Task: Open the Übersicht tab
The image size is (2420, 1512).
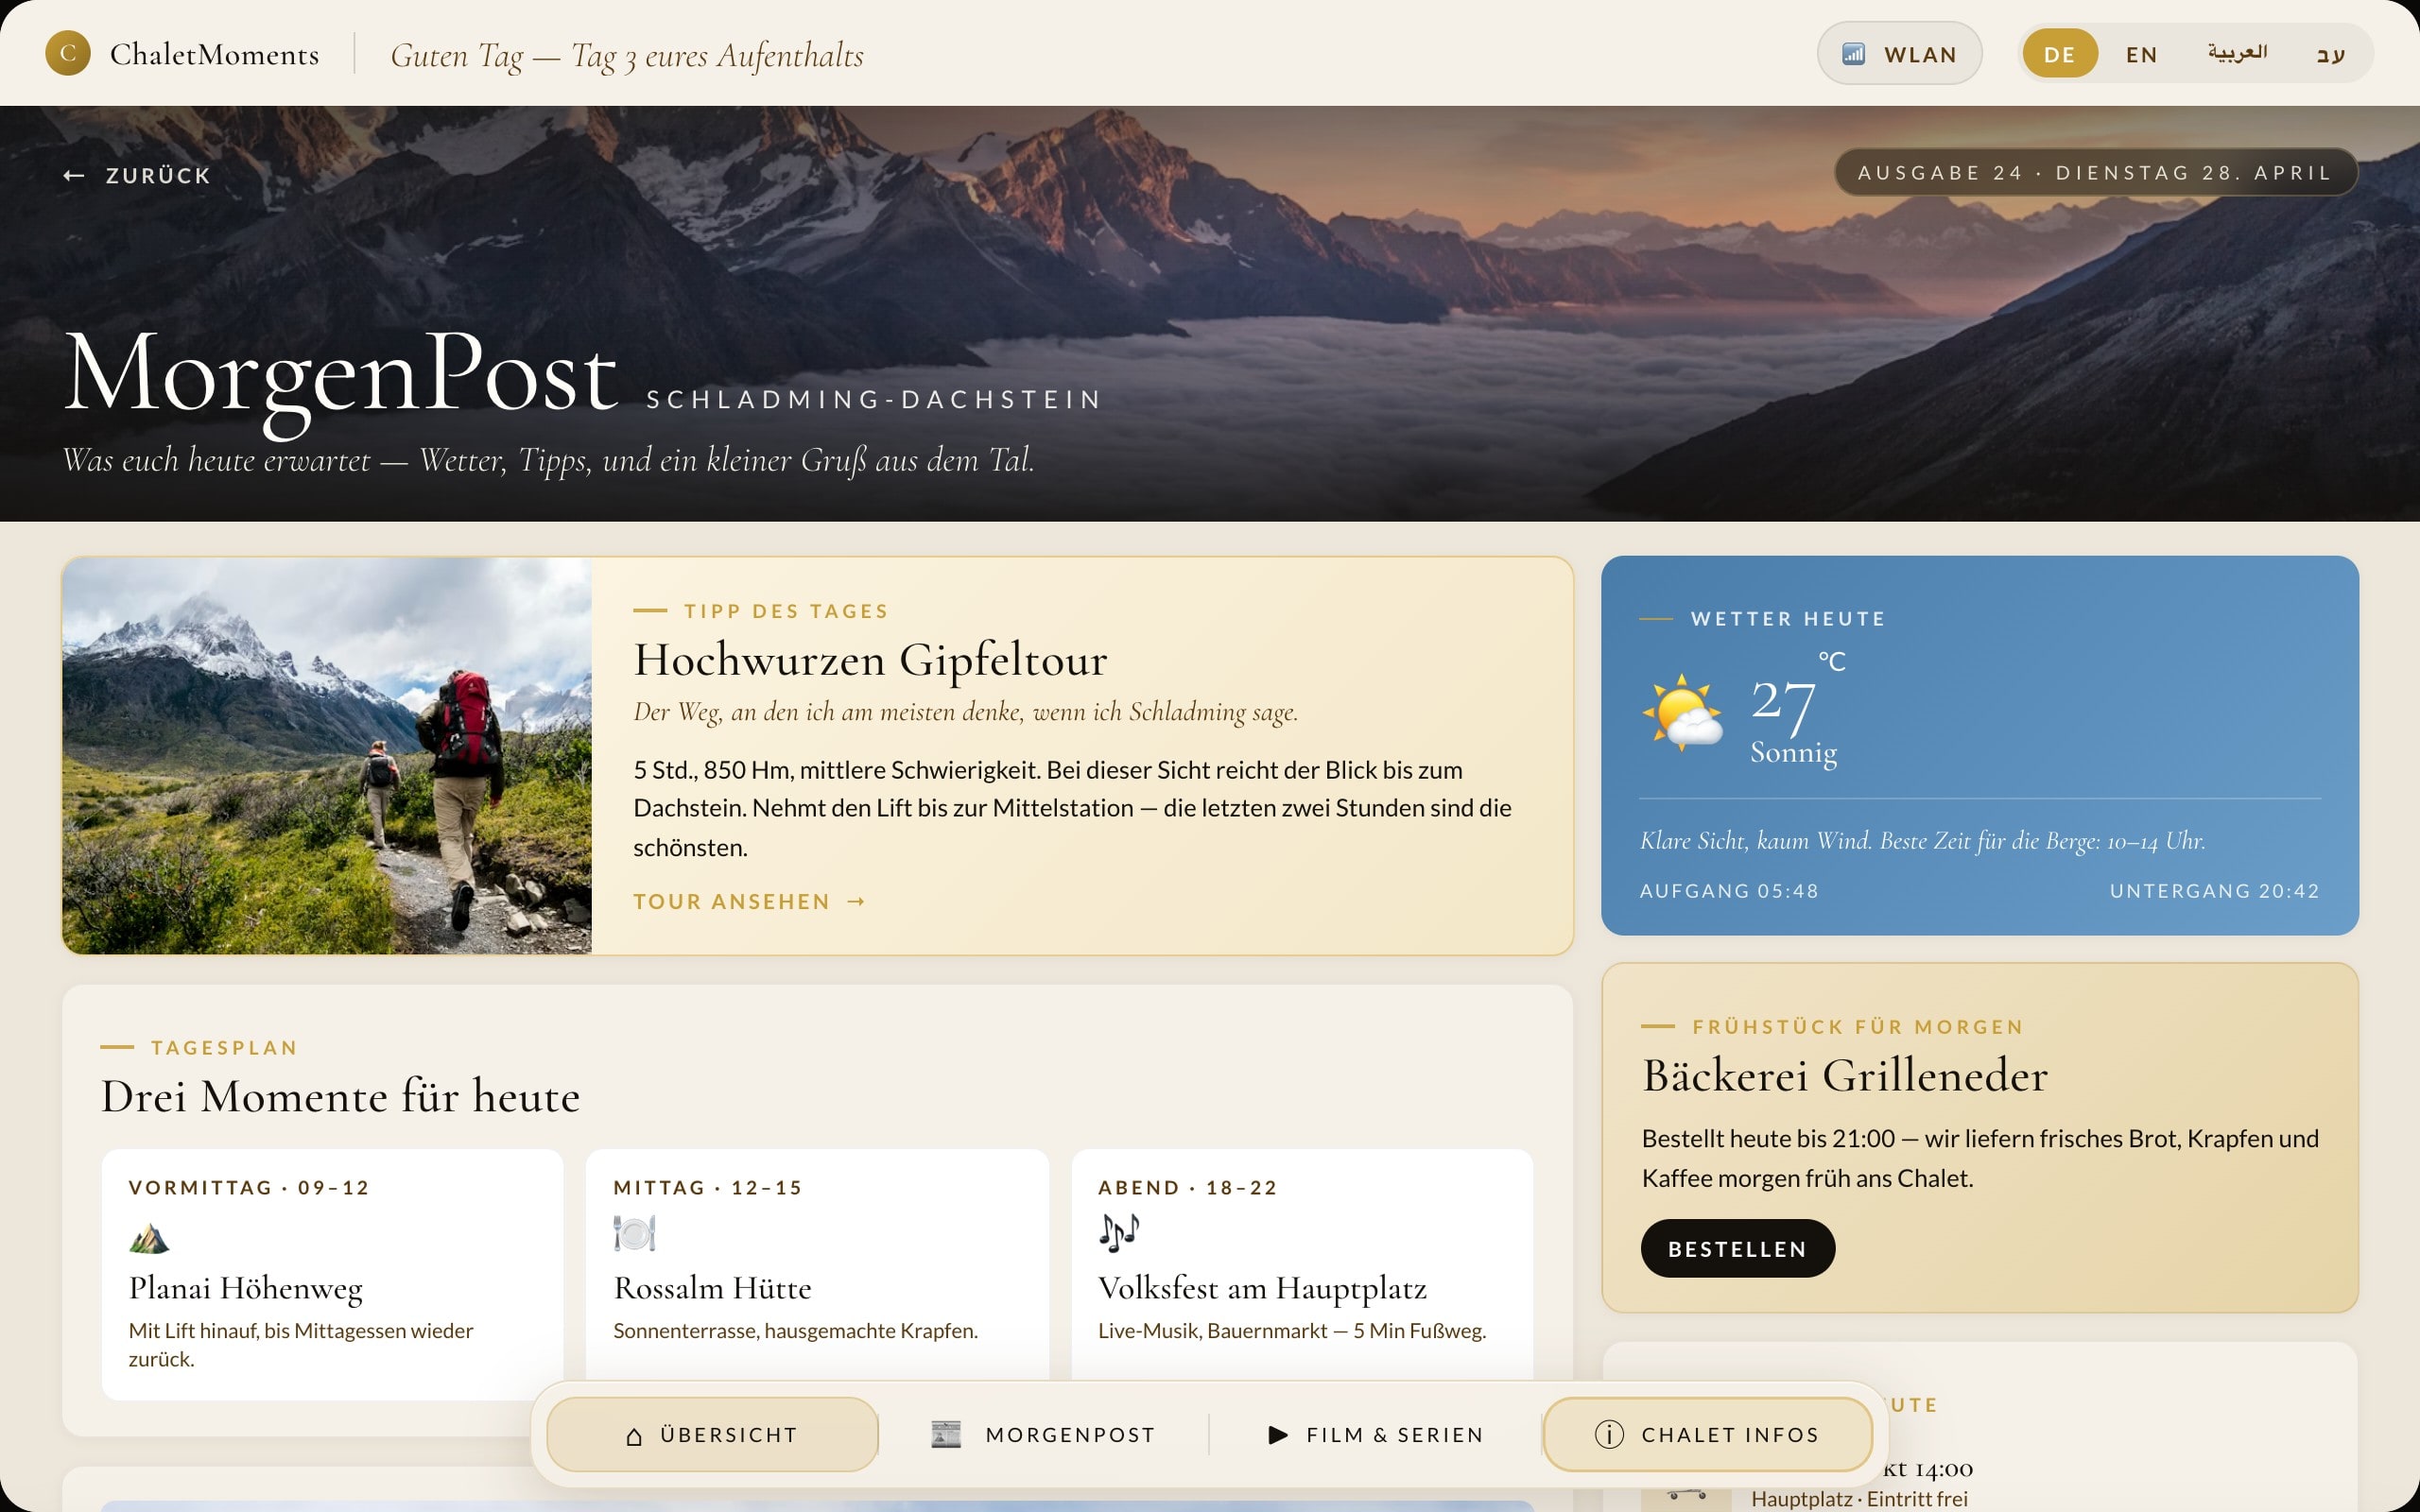Action: click(x=713, y=1435)
